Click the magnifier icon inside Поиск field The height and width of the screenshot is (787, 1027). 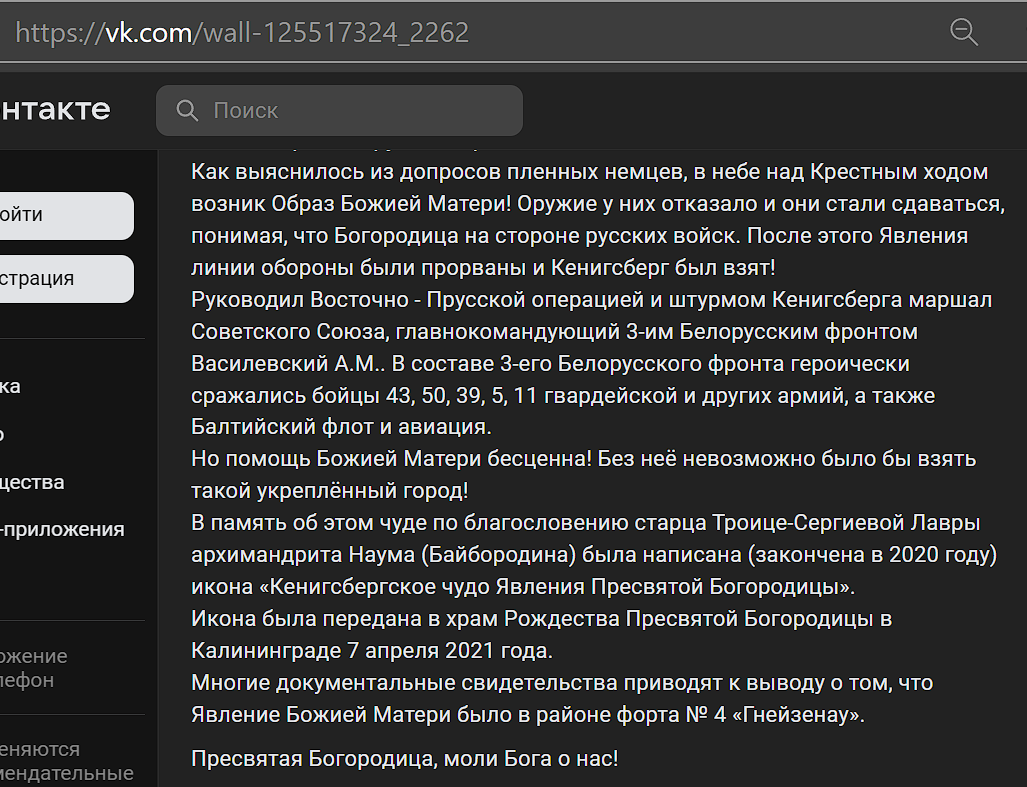coord(187,110)
